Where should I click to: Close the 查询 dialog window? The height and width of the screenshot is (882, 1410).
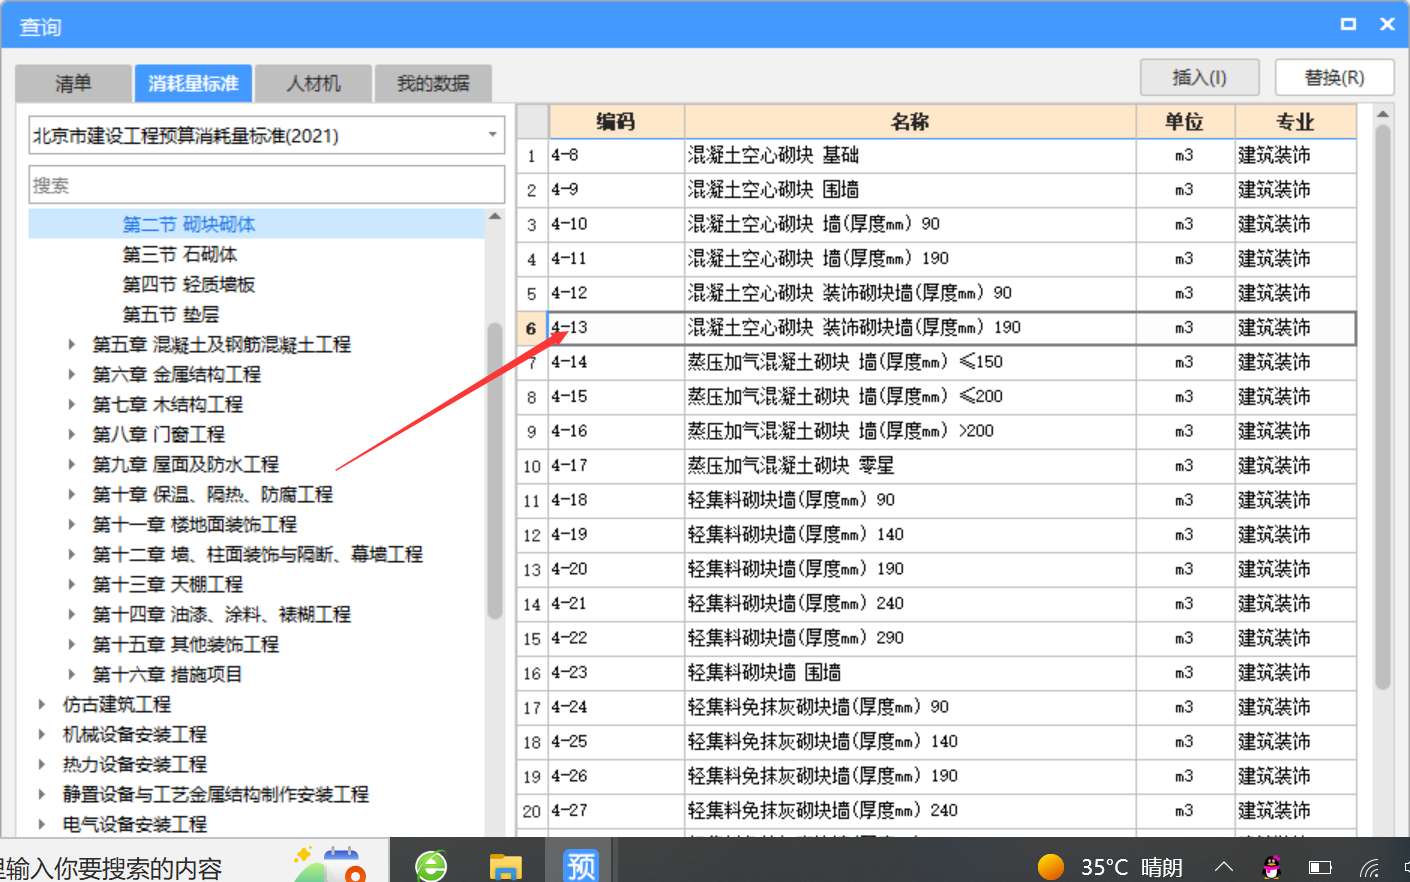click(x=1387, y=24)
